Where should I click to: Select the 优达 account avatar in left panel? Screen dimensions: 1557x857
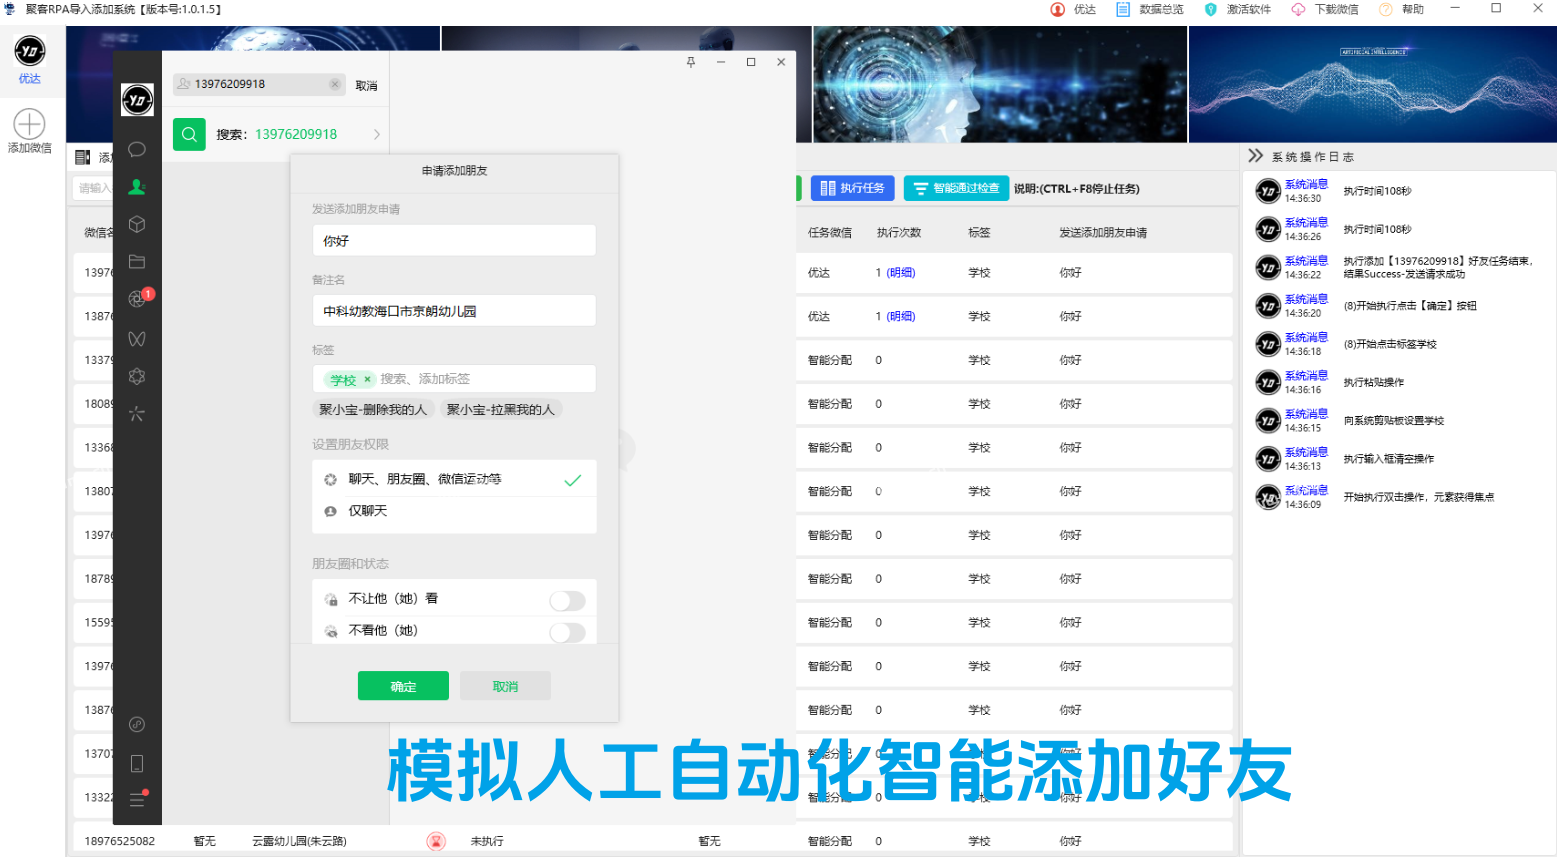(30, 50)
